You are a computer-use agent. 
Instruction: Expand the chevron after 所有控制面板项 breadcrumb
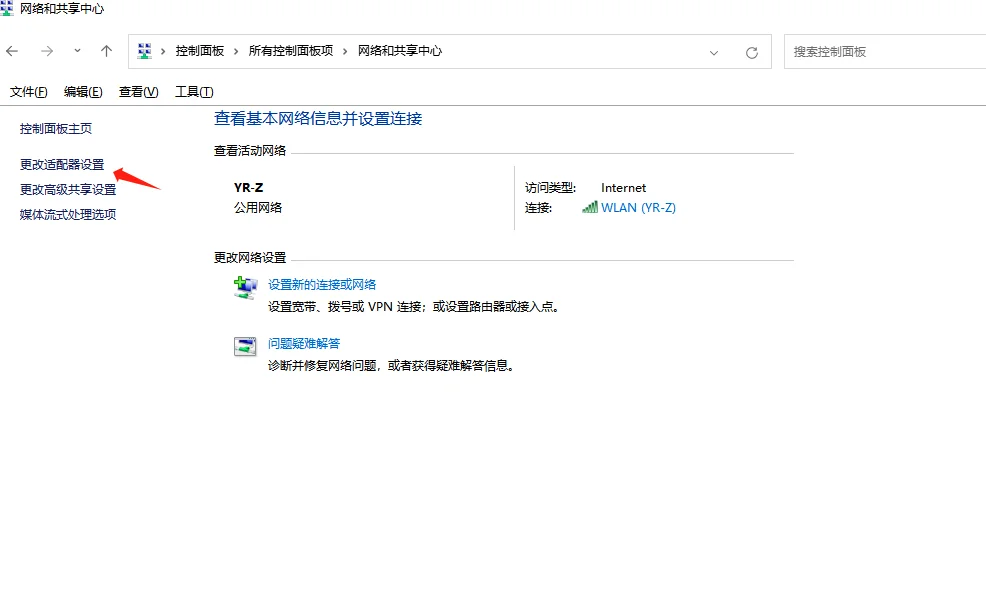(345, 52)
